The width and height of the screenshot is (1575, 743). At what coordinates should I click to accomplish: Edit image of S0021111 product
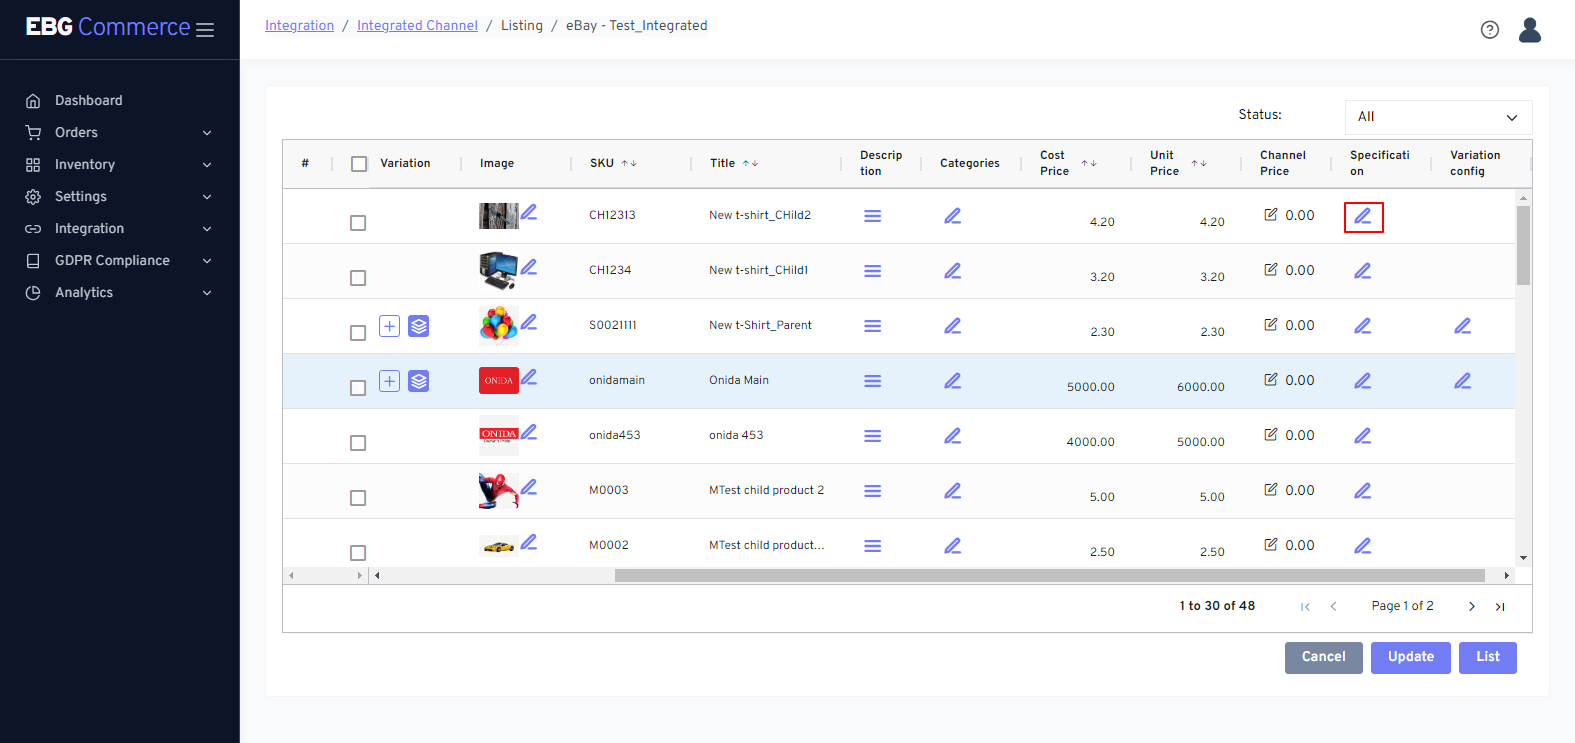(x=529, y=322)
